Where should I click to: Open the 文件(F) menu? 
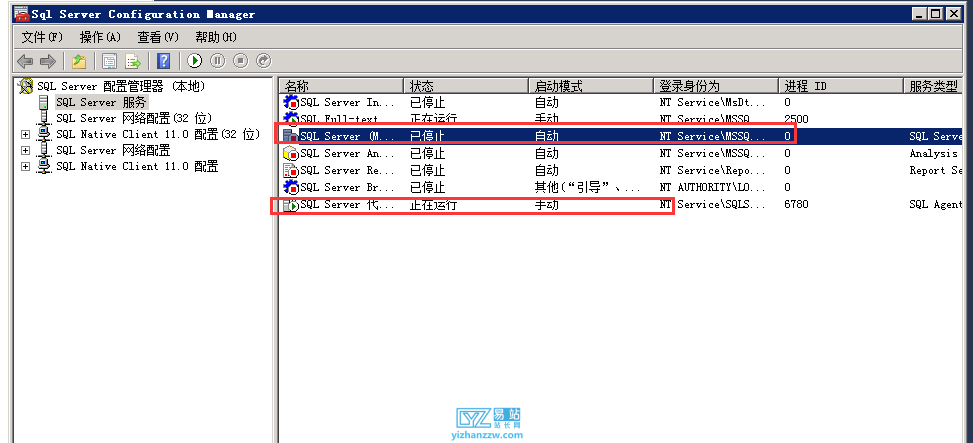tap(42, 37)
